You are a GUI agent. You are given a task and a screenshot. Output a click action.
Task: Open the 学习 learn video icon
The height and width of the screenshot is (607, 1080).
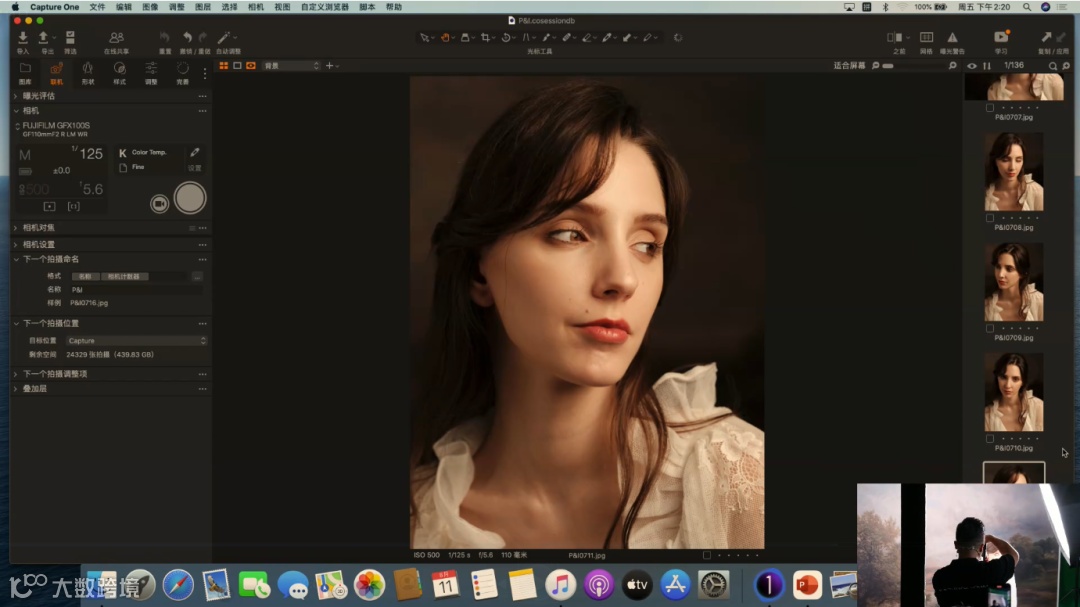coord(1001,37)
